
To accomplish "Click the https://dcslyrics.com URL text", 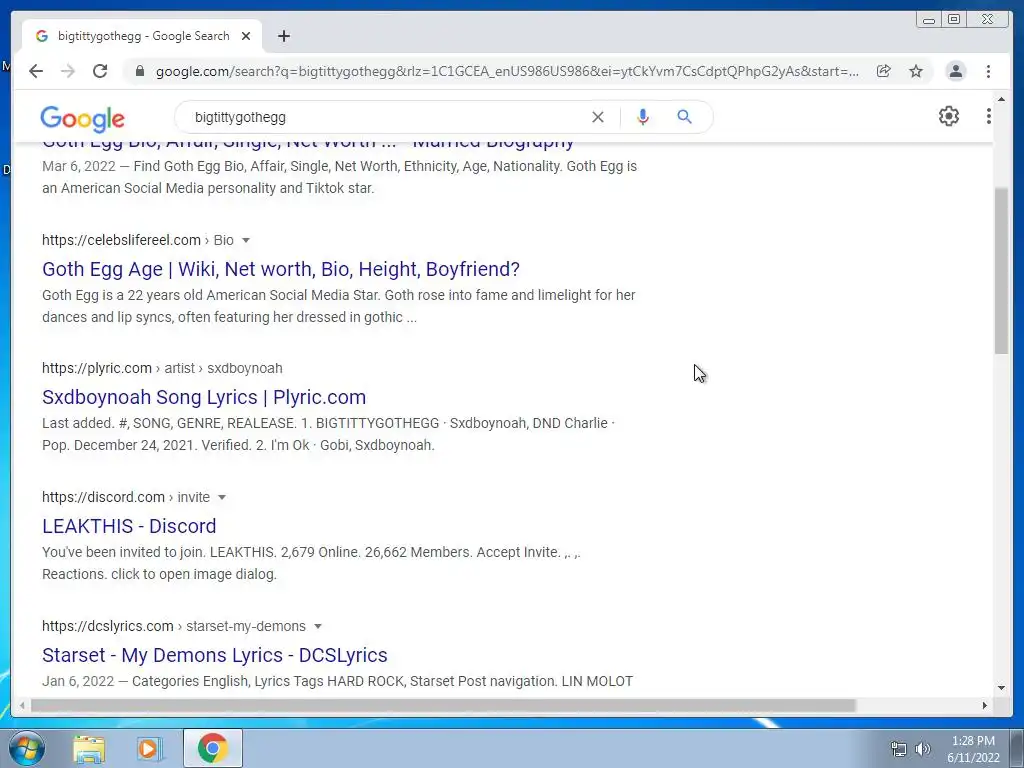I will click(x=108, y=626).
